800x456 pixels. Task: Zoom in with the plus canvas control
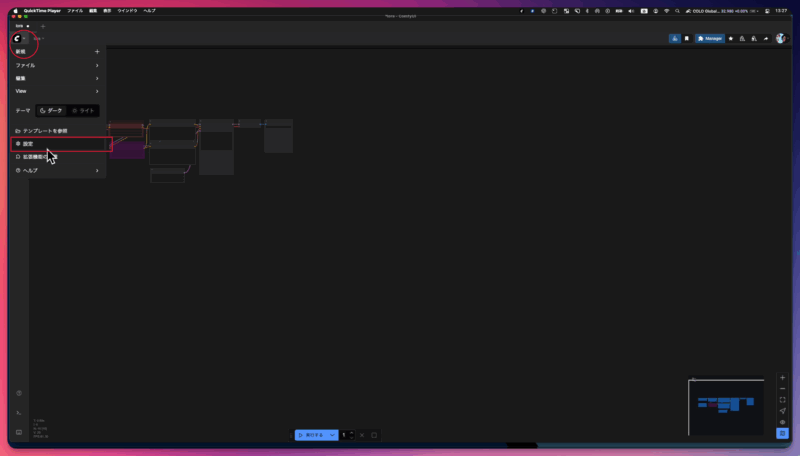click(782, 378)
